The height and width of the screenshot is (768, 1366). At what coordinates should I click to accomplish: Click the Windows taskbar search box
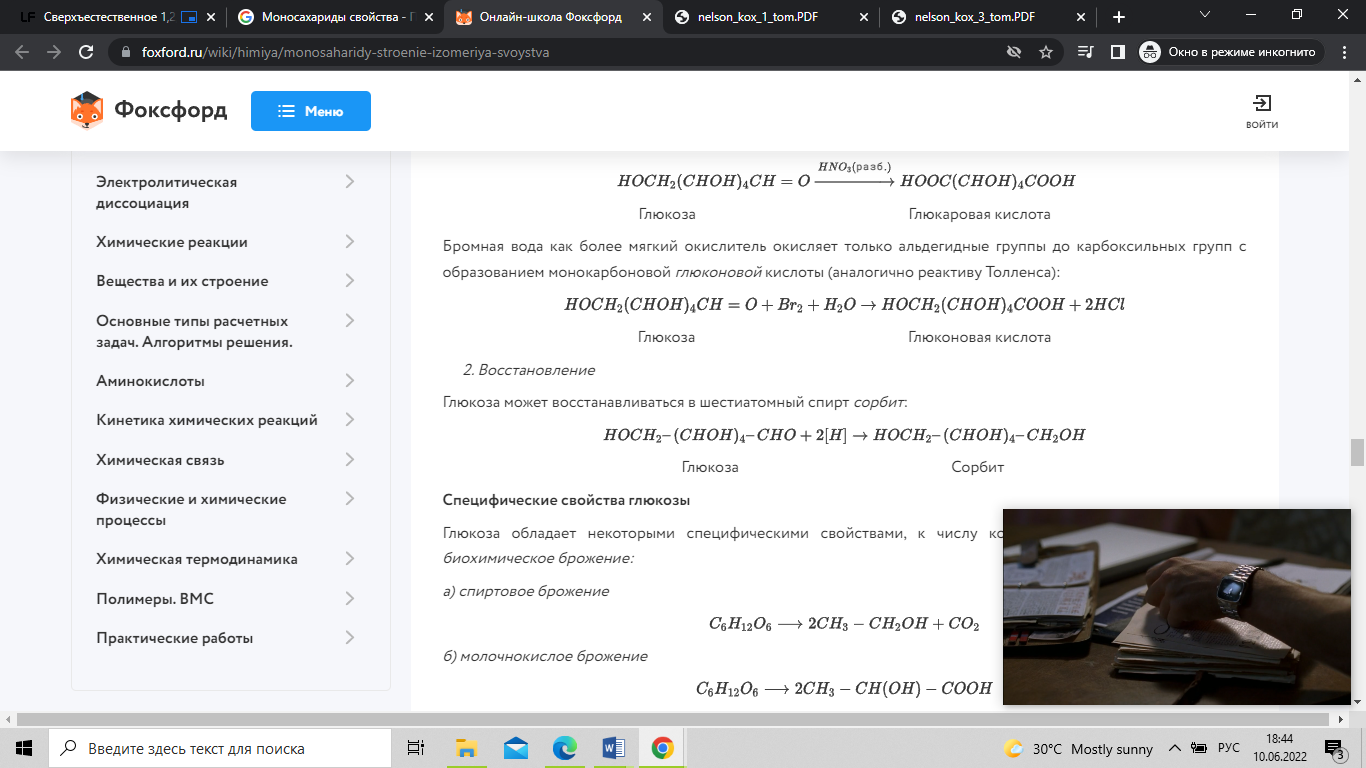point(220,748)
